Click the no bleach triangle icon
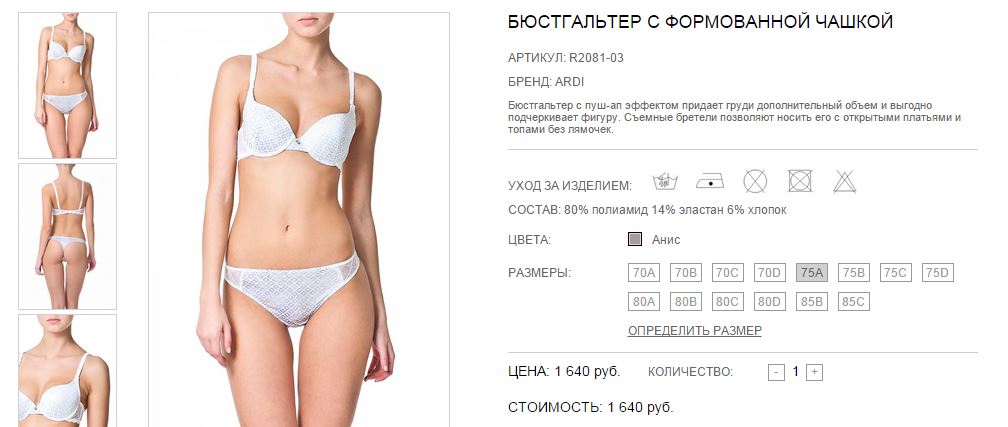Viewport: 1008px width, 427px height. [845, 182]
